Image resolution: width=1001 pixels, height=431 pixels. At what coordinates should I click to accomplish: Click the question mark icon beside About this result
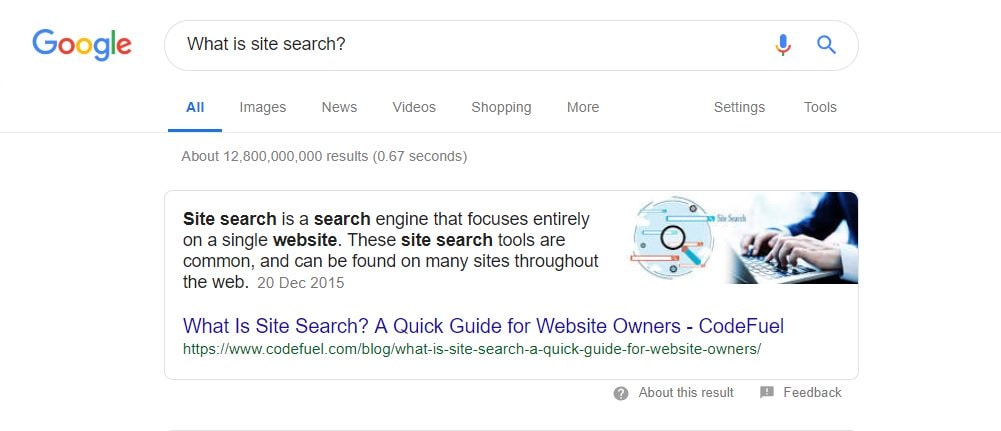point(621,393)
